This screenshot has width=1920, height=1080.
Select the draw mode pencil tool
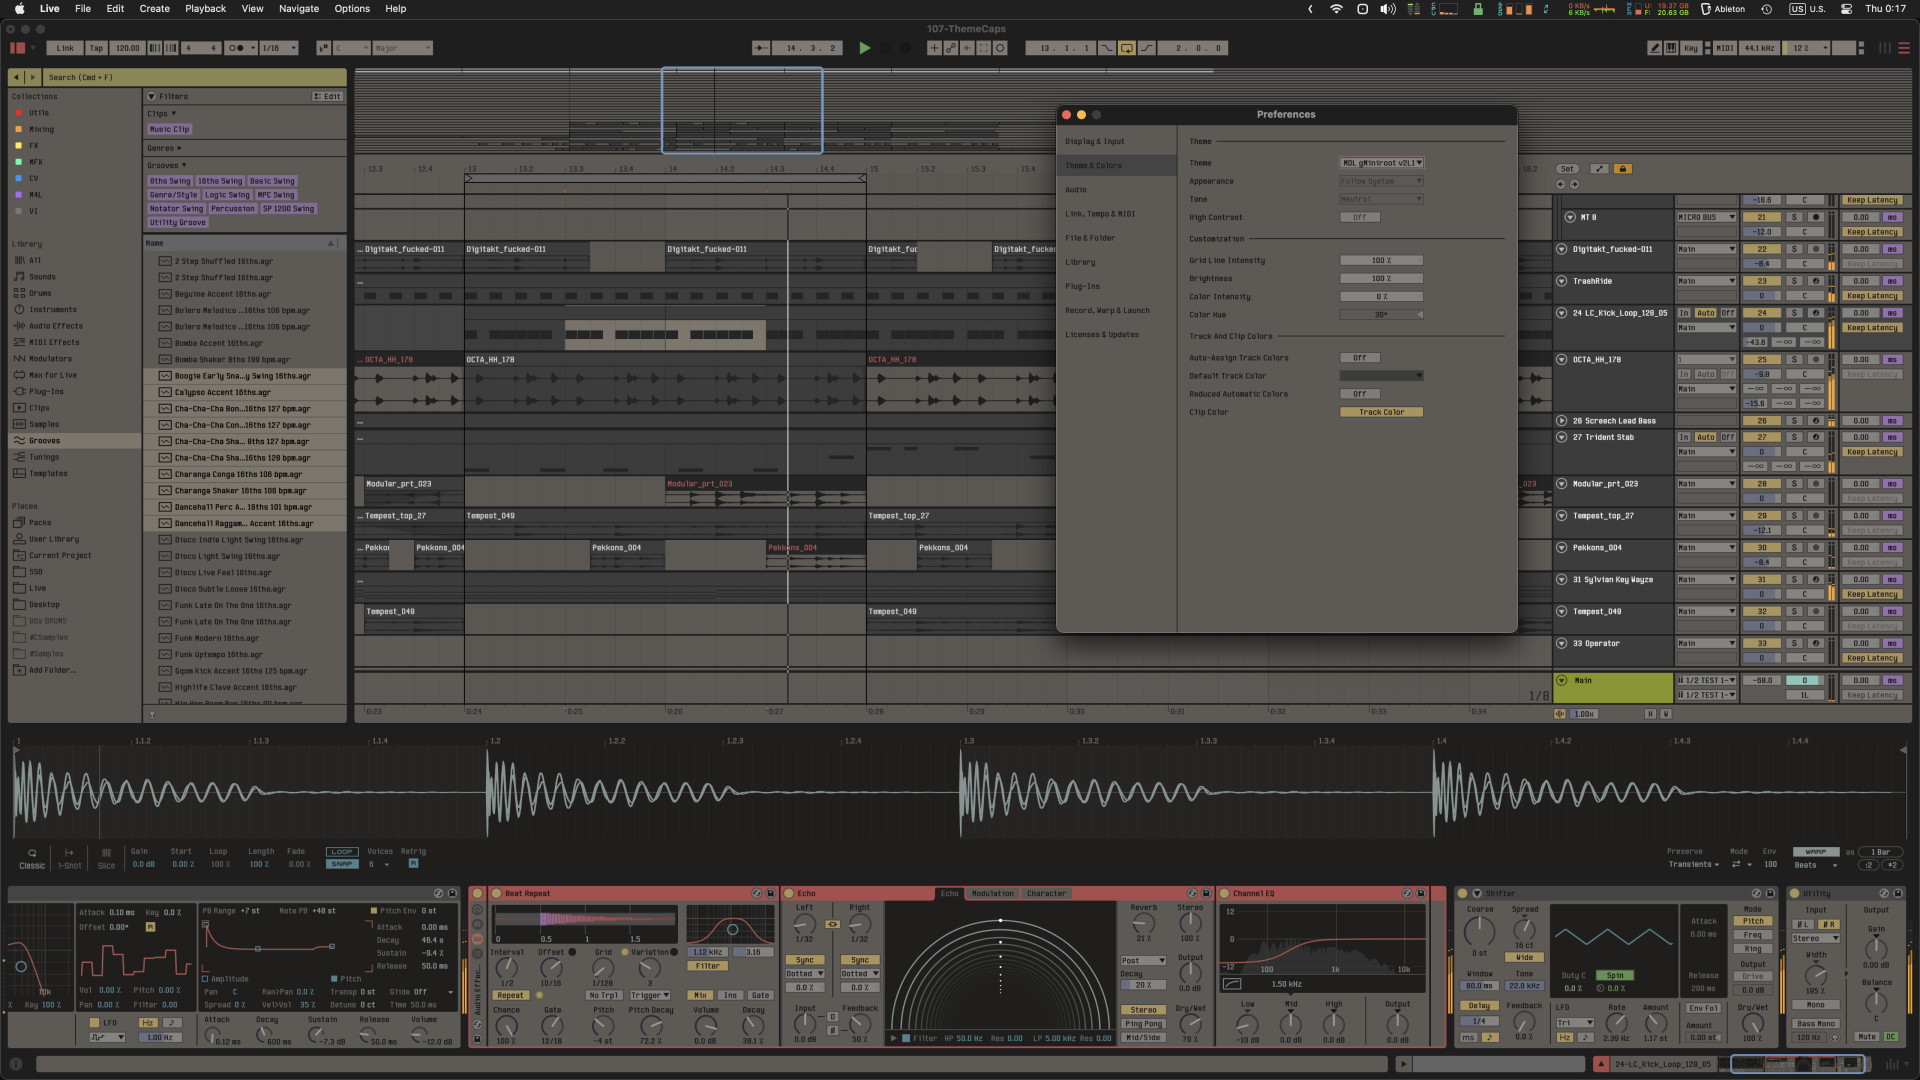1655,47
